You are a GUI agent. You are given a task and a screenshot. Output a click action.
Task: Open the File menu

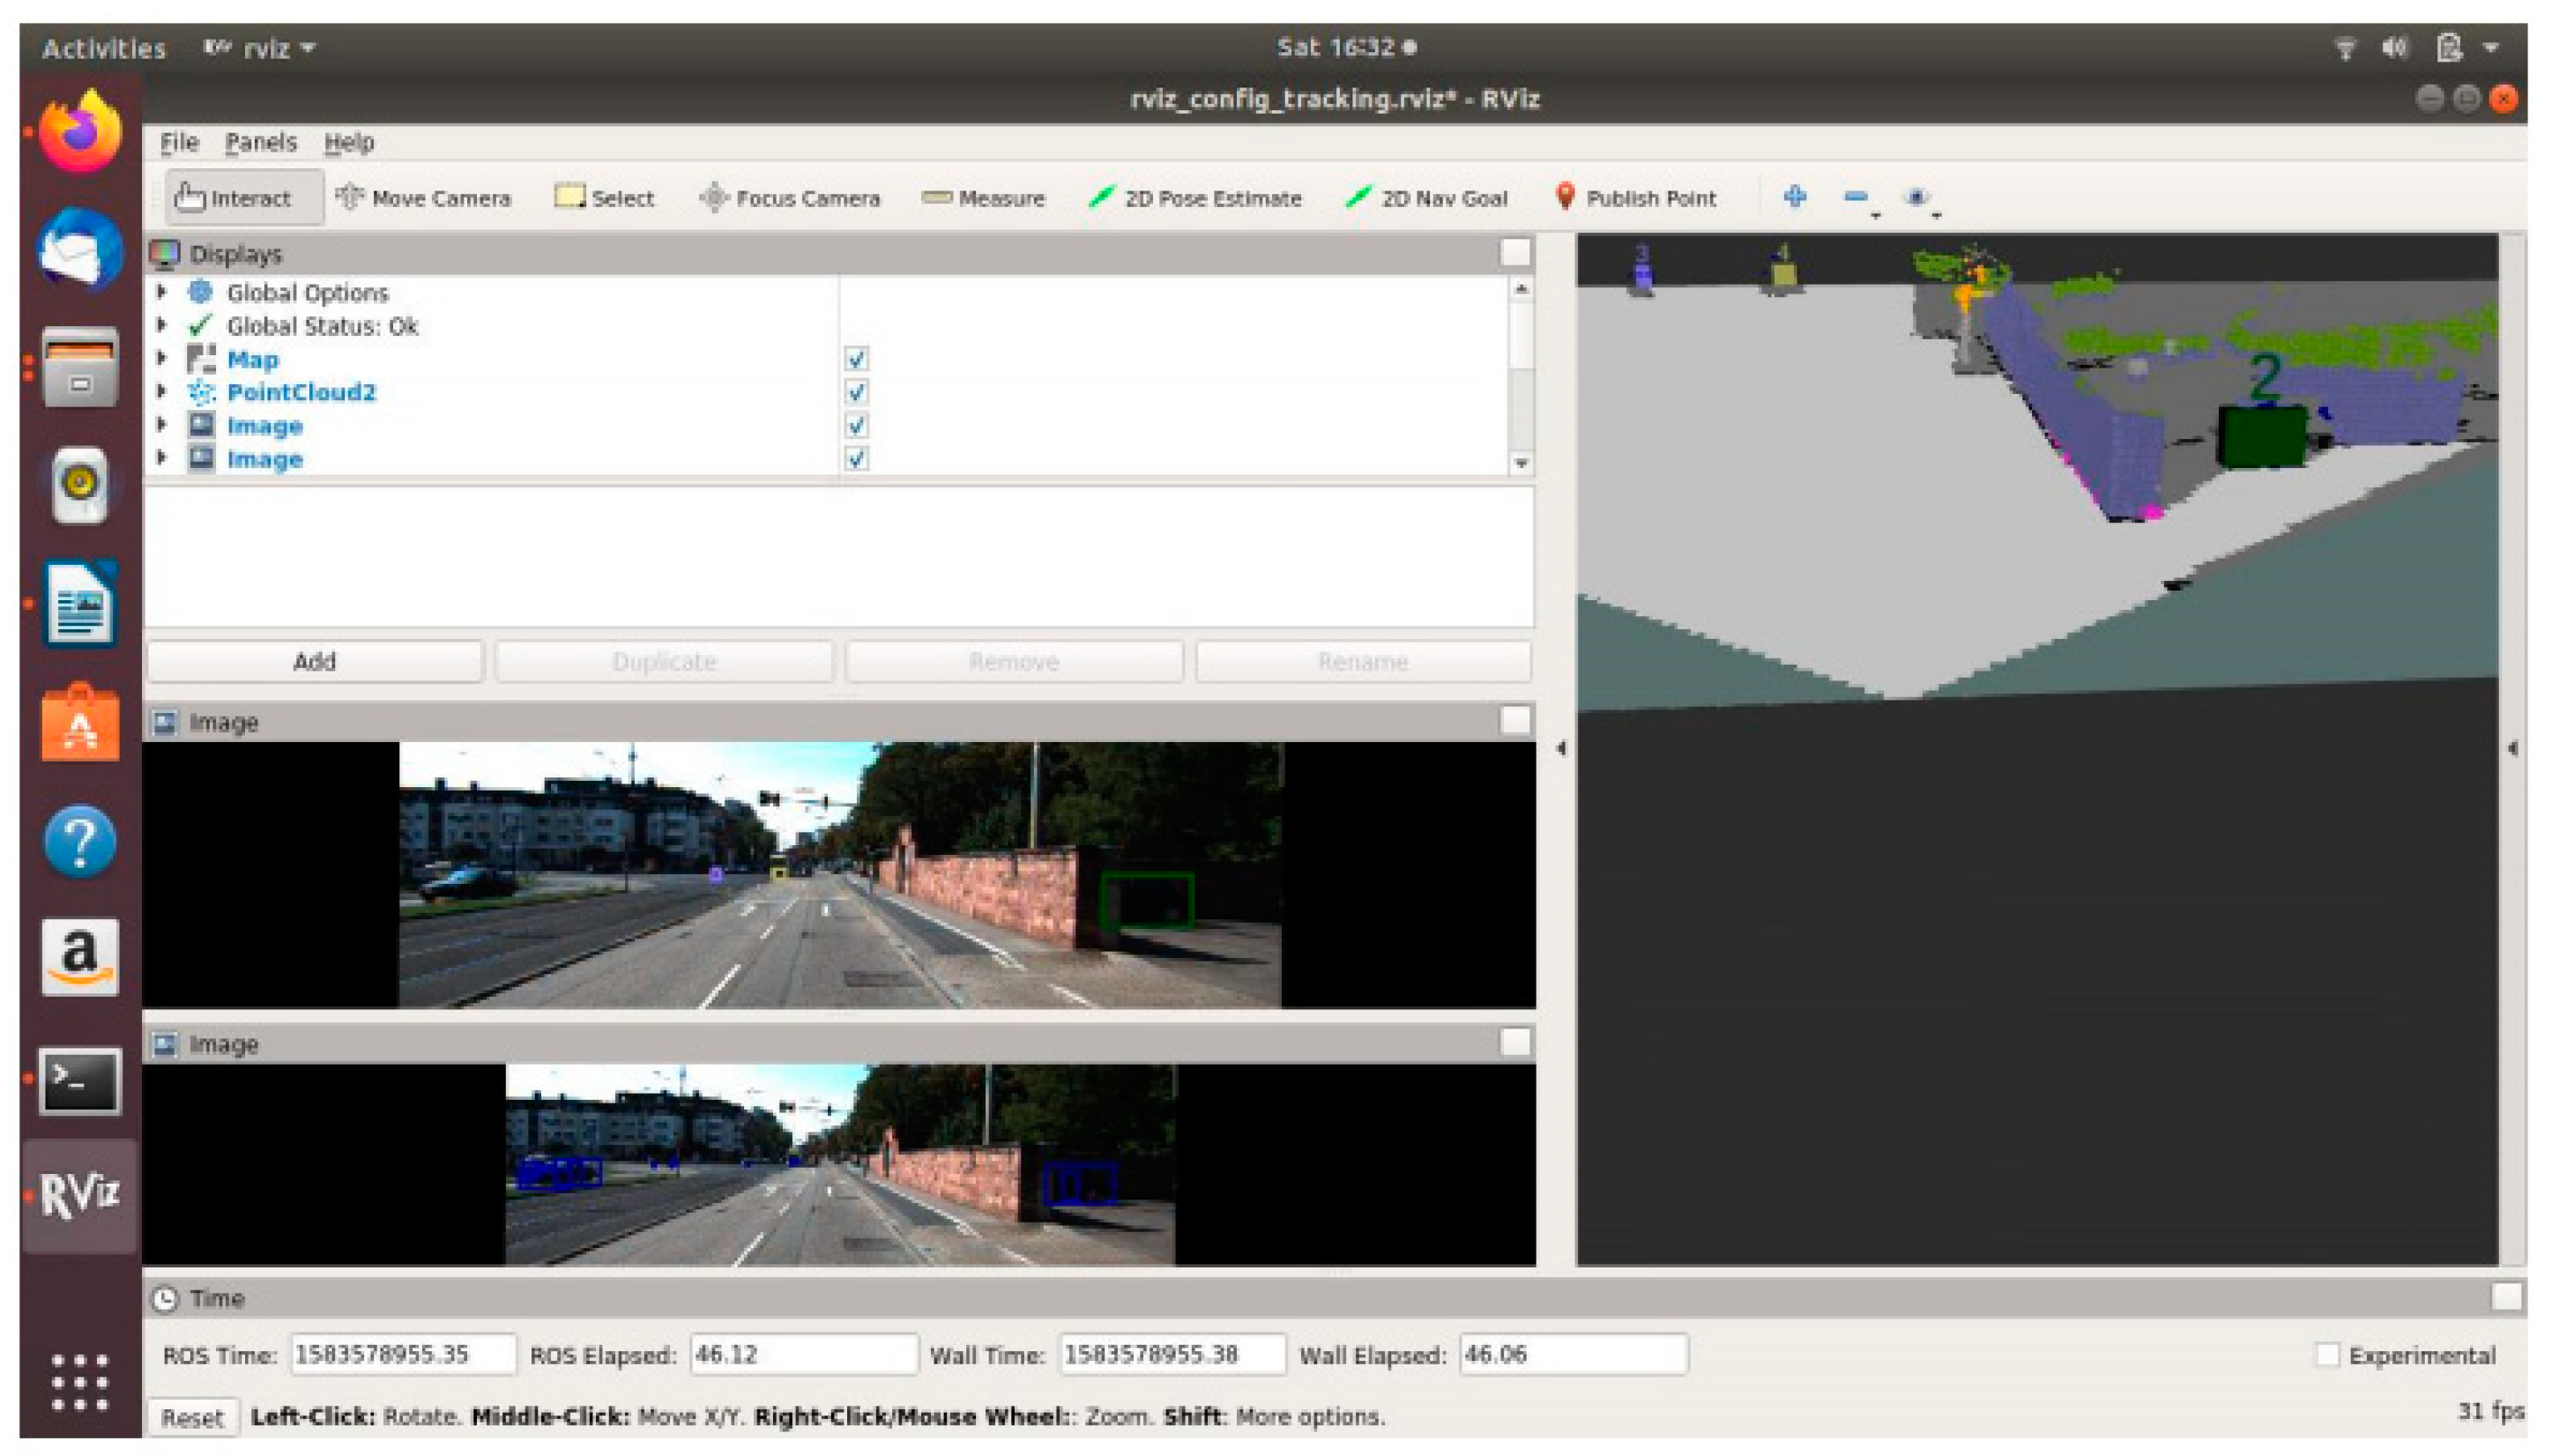tap(179, 142)
